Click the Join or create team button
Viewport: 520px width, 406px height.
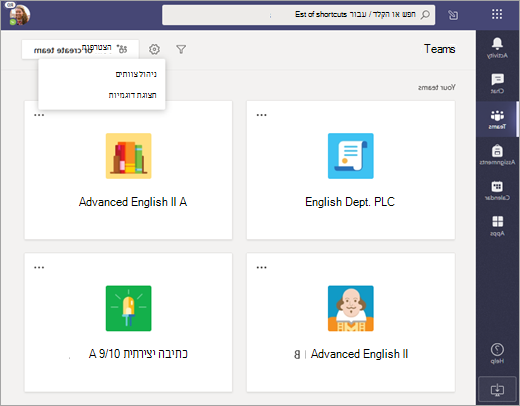point(80,49)
